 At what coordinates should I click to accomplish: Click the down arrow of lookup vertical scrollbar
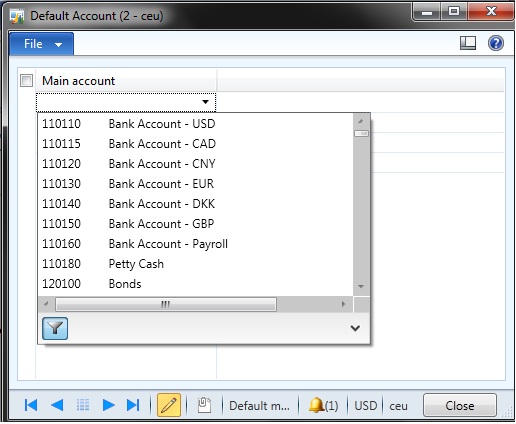361,286
